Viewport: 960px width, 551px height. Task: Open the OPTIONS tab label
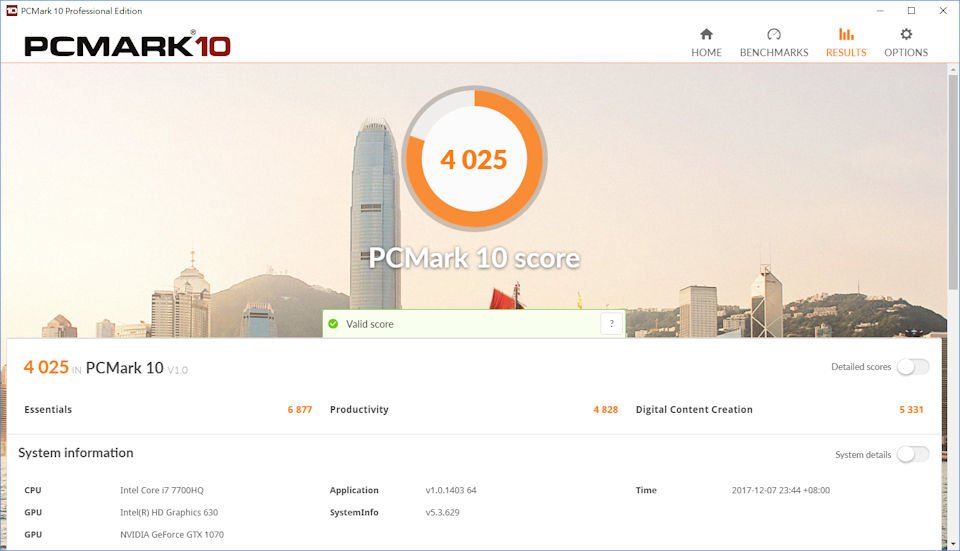tap(906, 53)
